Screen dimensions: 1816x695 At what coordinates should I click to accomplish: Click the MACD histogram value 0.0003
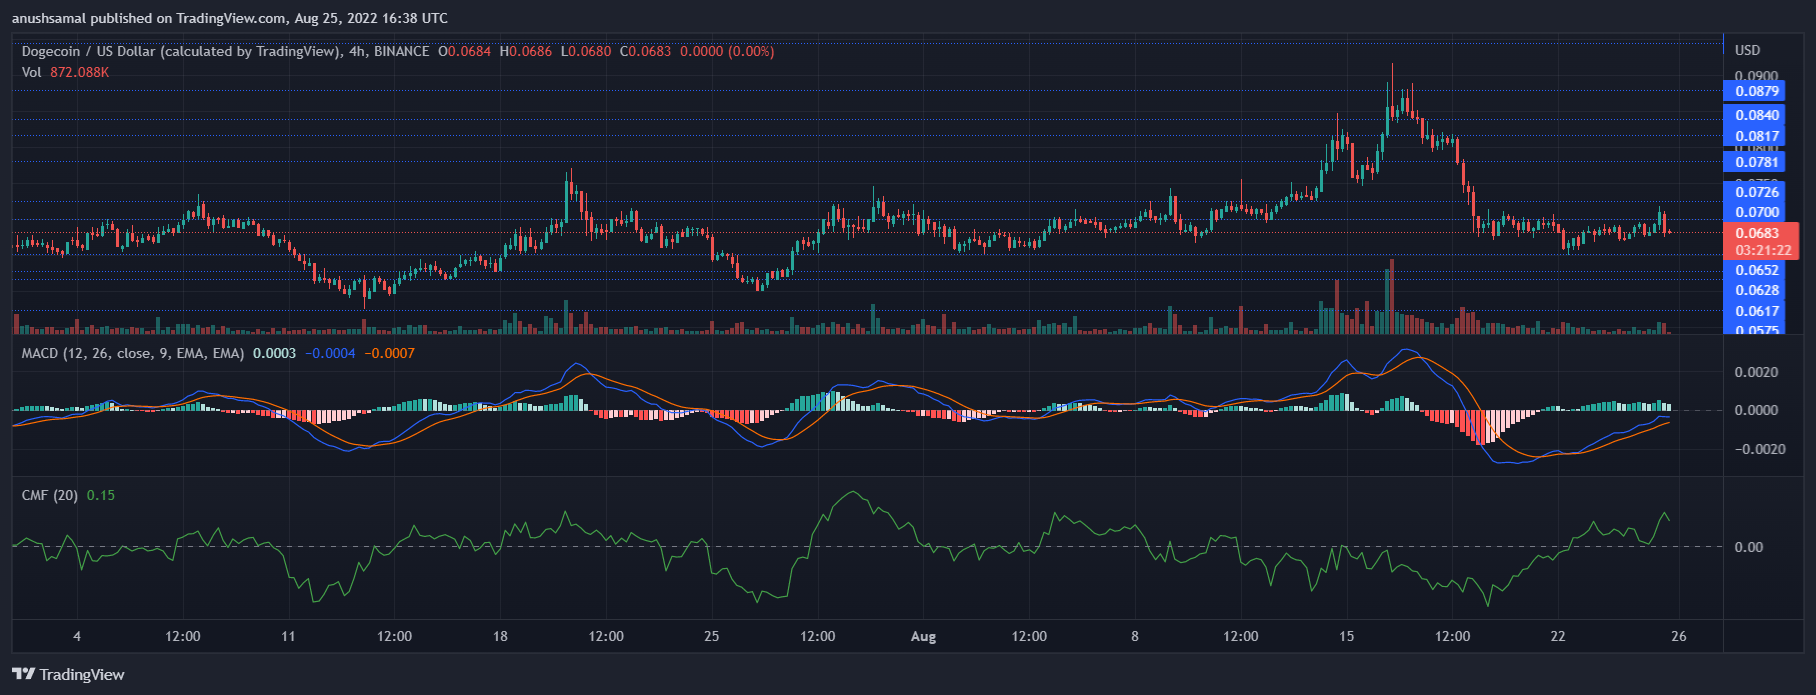tap(274, 353)
